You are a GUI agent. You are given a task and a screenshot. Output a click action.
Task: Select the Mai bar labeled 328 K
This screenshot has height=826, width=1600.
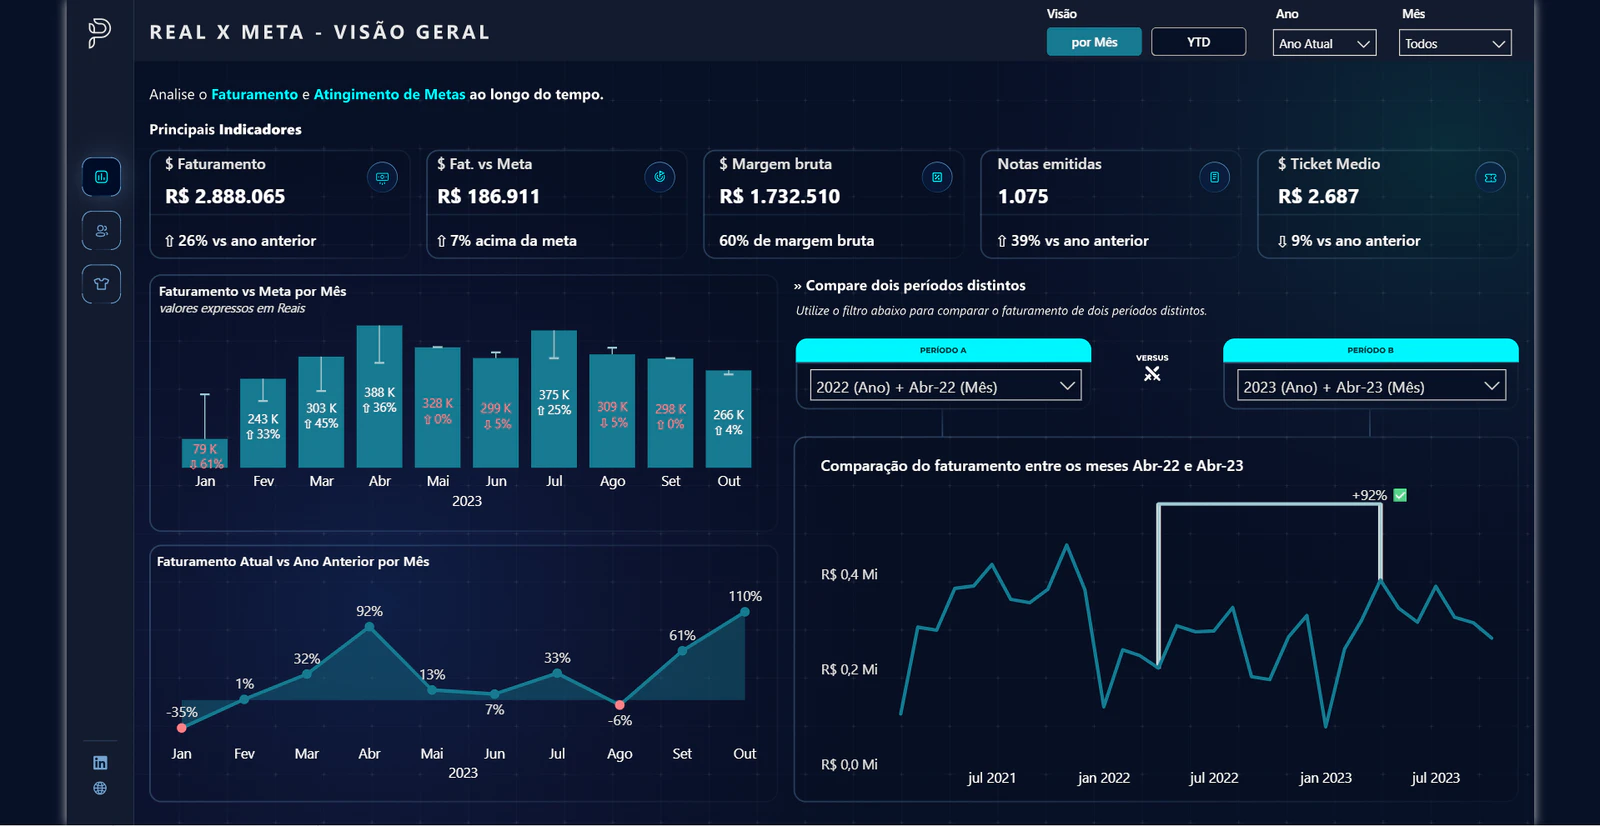[438, 408]
